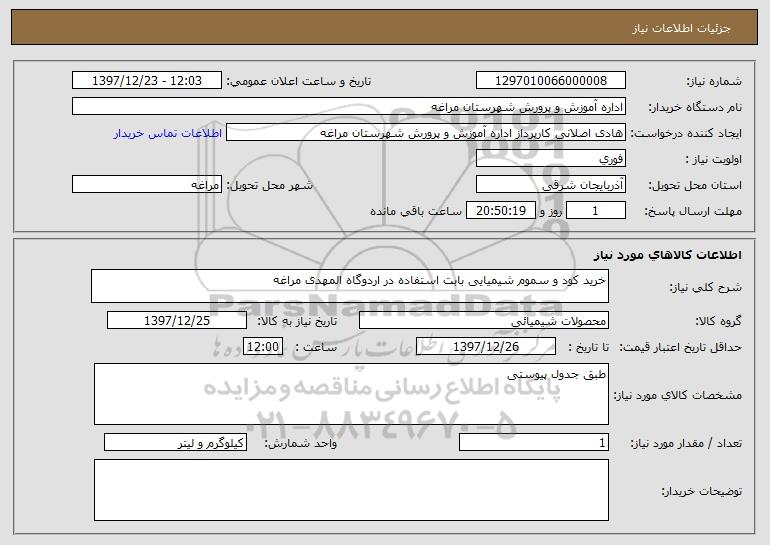Click the label واحد شمارش
This screenshot has width=770, height=545.
coord(301,443)
